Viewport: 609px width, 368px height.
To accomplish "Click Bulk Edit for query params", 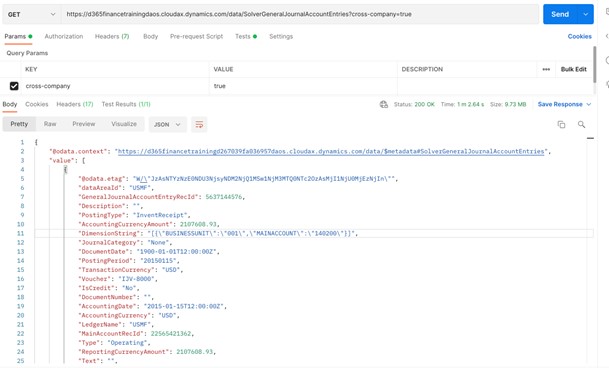I will point(574,69).
